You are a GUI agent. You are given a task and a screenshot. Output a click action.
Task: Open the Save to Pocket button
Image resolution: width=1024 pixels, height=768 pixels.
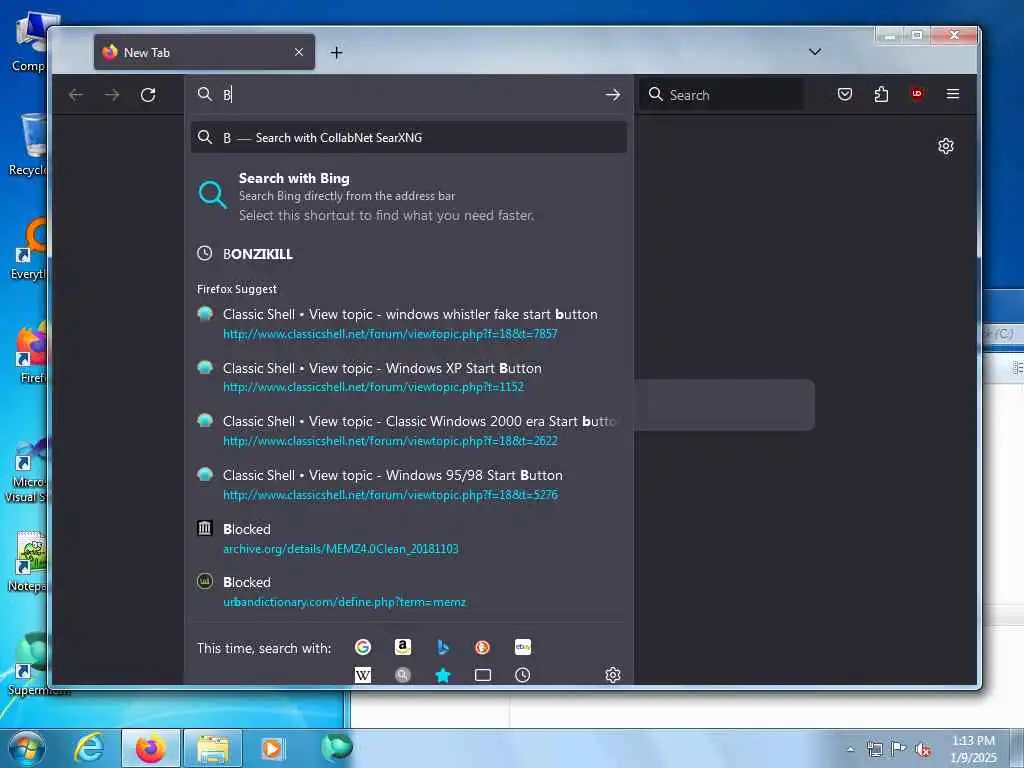pos(845,94)
